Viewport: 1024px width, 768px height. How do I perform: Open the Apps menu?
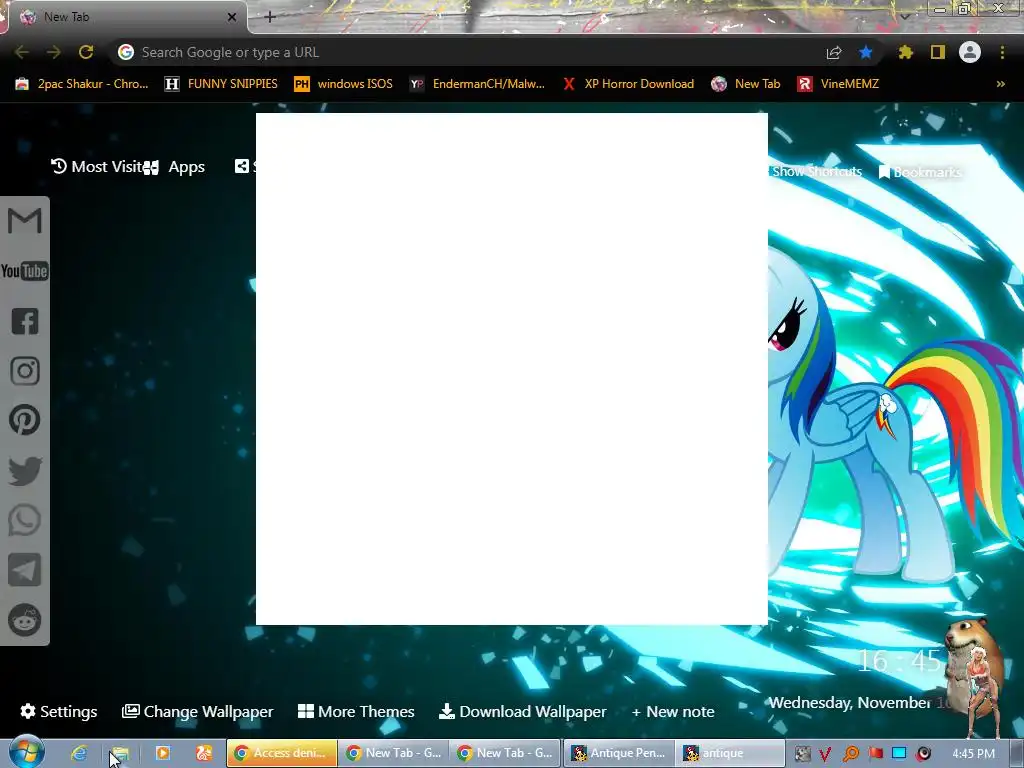(174, 167)
